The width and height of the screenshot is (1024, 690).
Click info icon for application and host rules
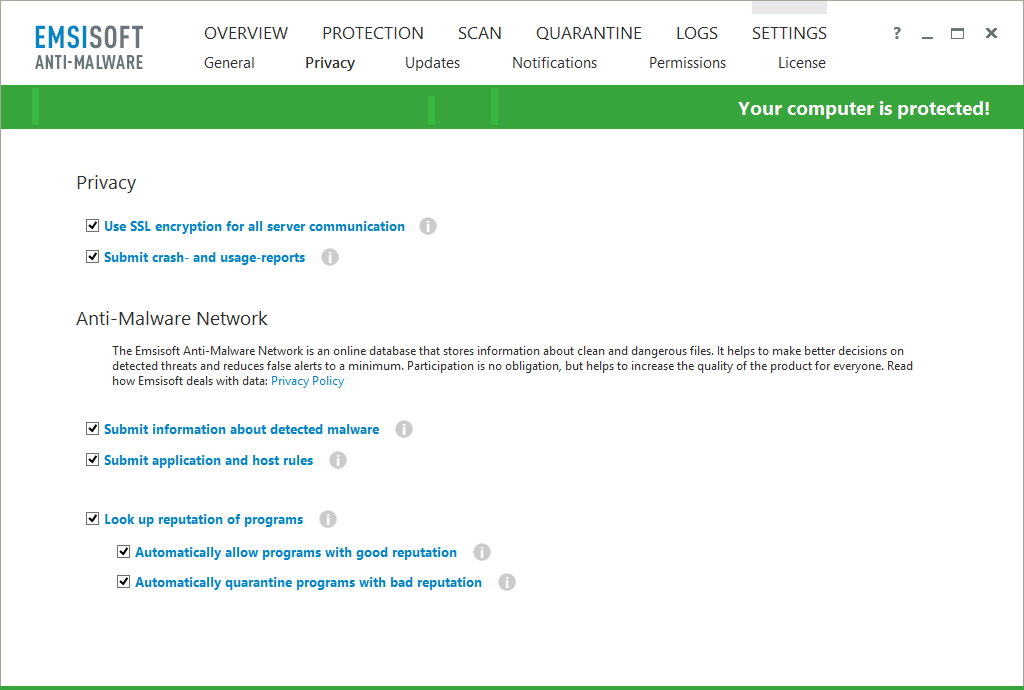338,460
